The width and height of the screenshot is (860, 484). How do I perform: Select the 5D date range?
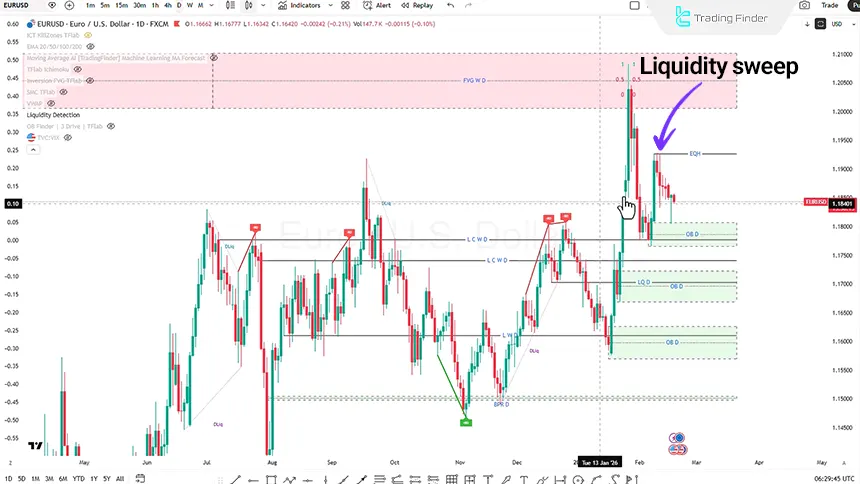point(21,479)
